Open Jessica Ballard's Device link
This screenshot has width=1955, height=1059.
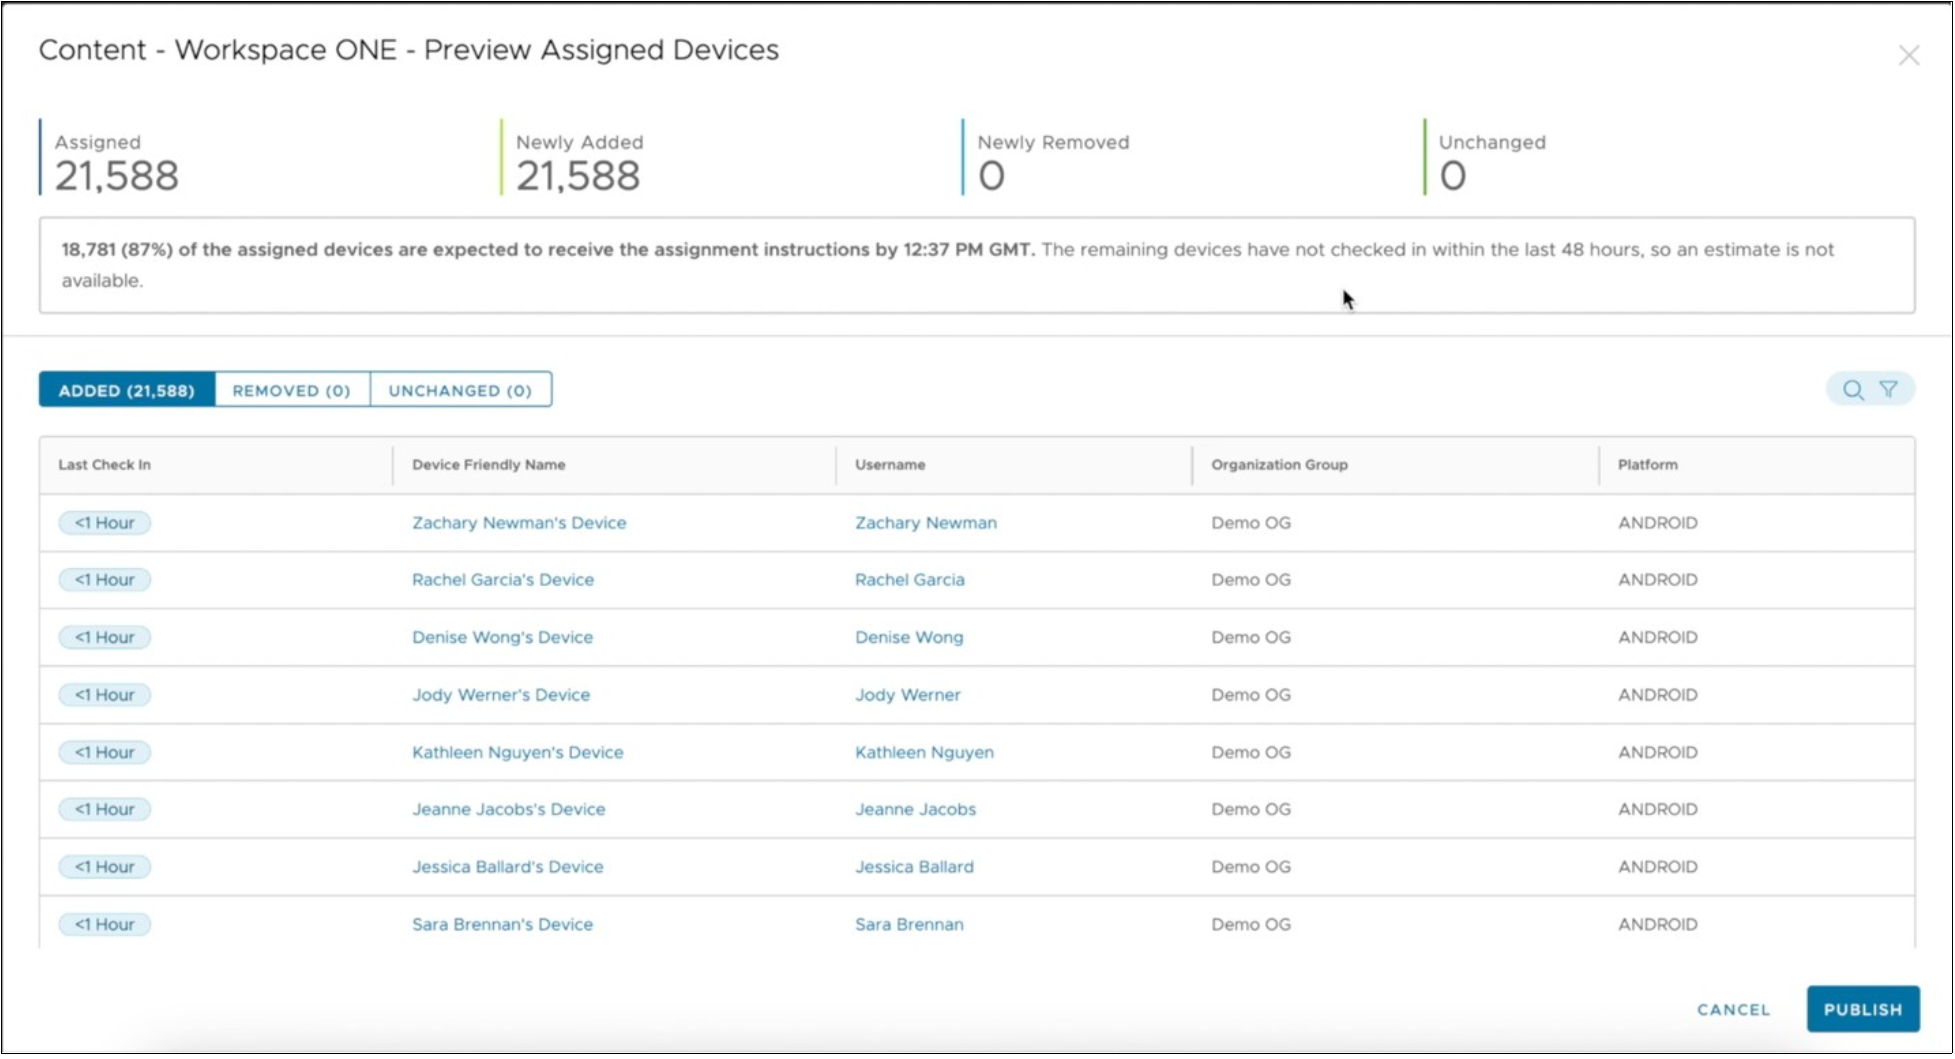coord(507,867)
